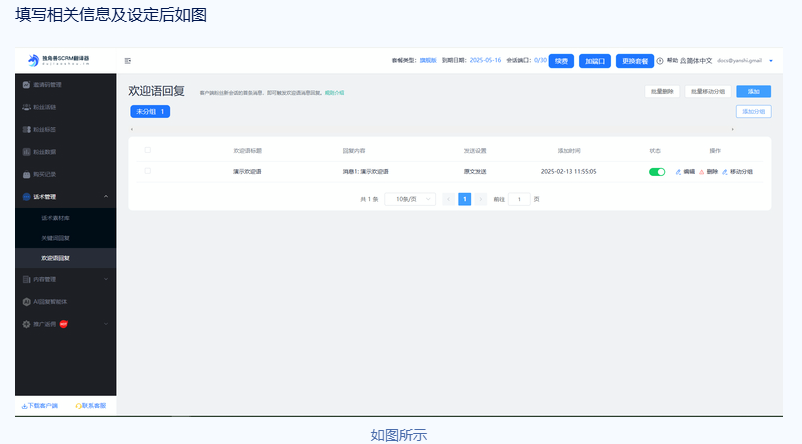Click the customer service headset icon
Image resolution: width=802 pixels, height=444 pixels.
point(78,406)
